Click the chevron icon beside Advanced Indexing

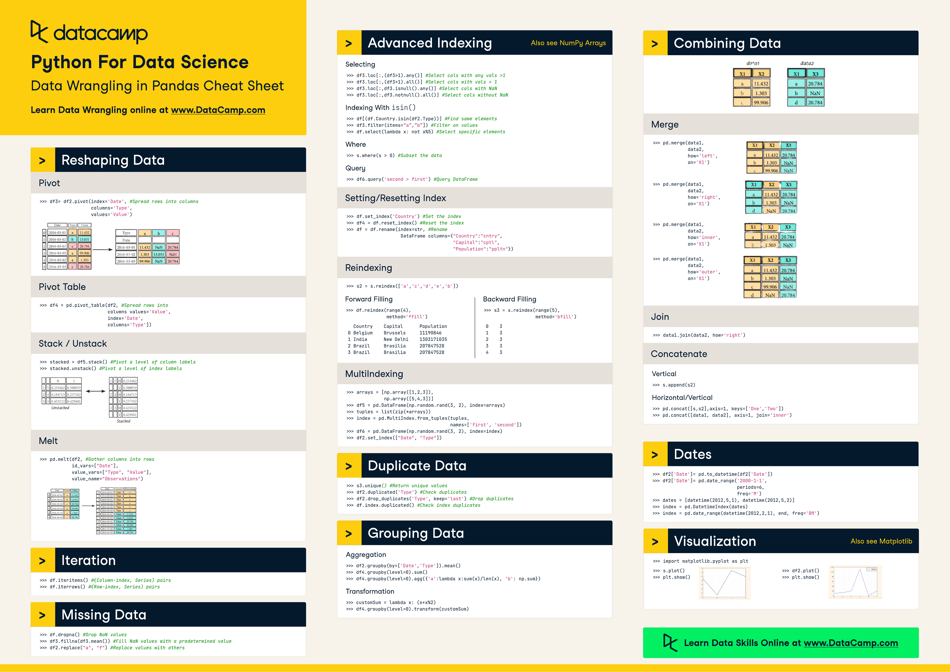(x=349, y=43)
